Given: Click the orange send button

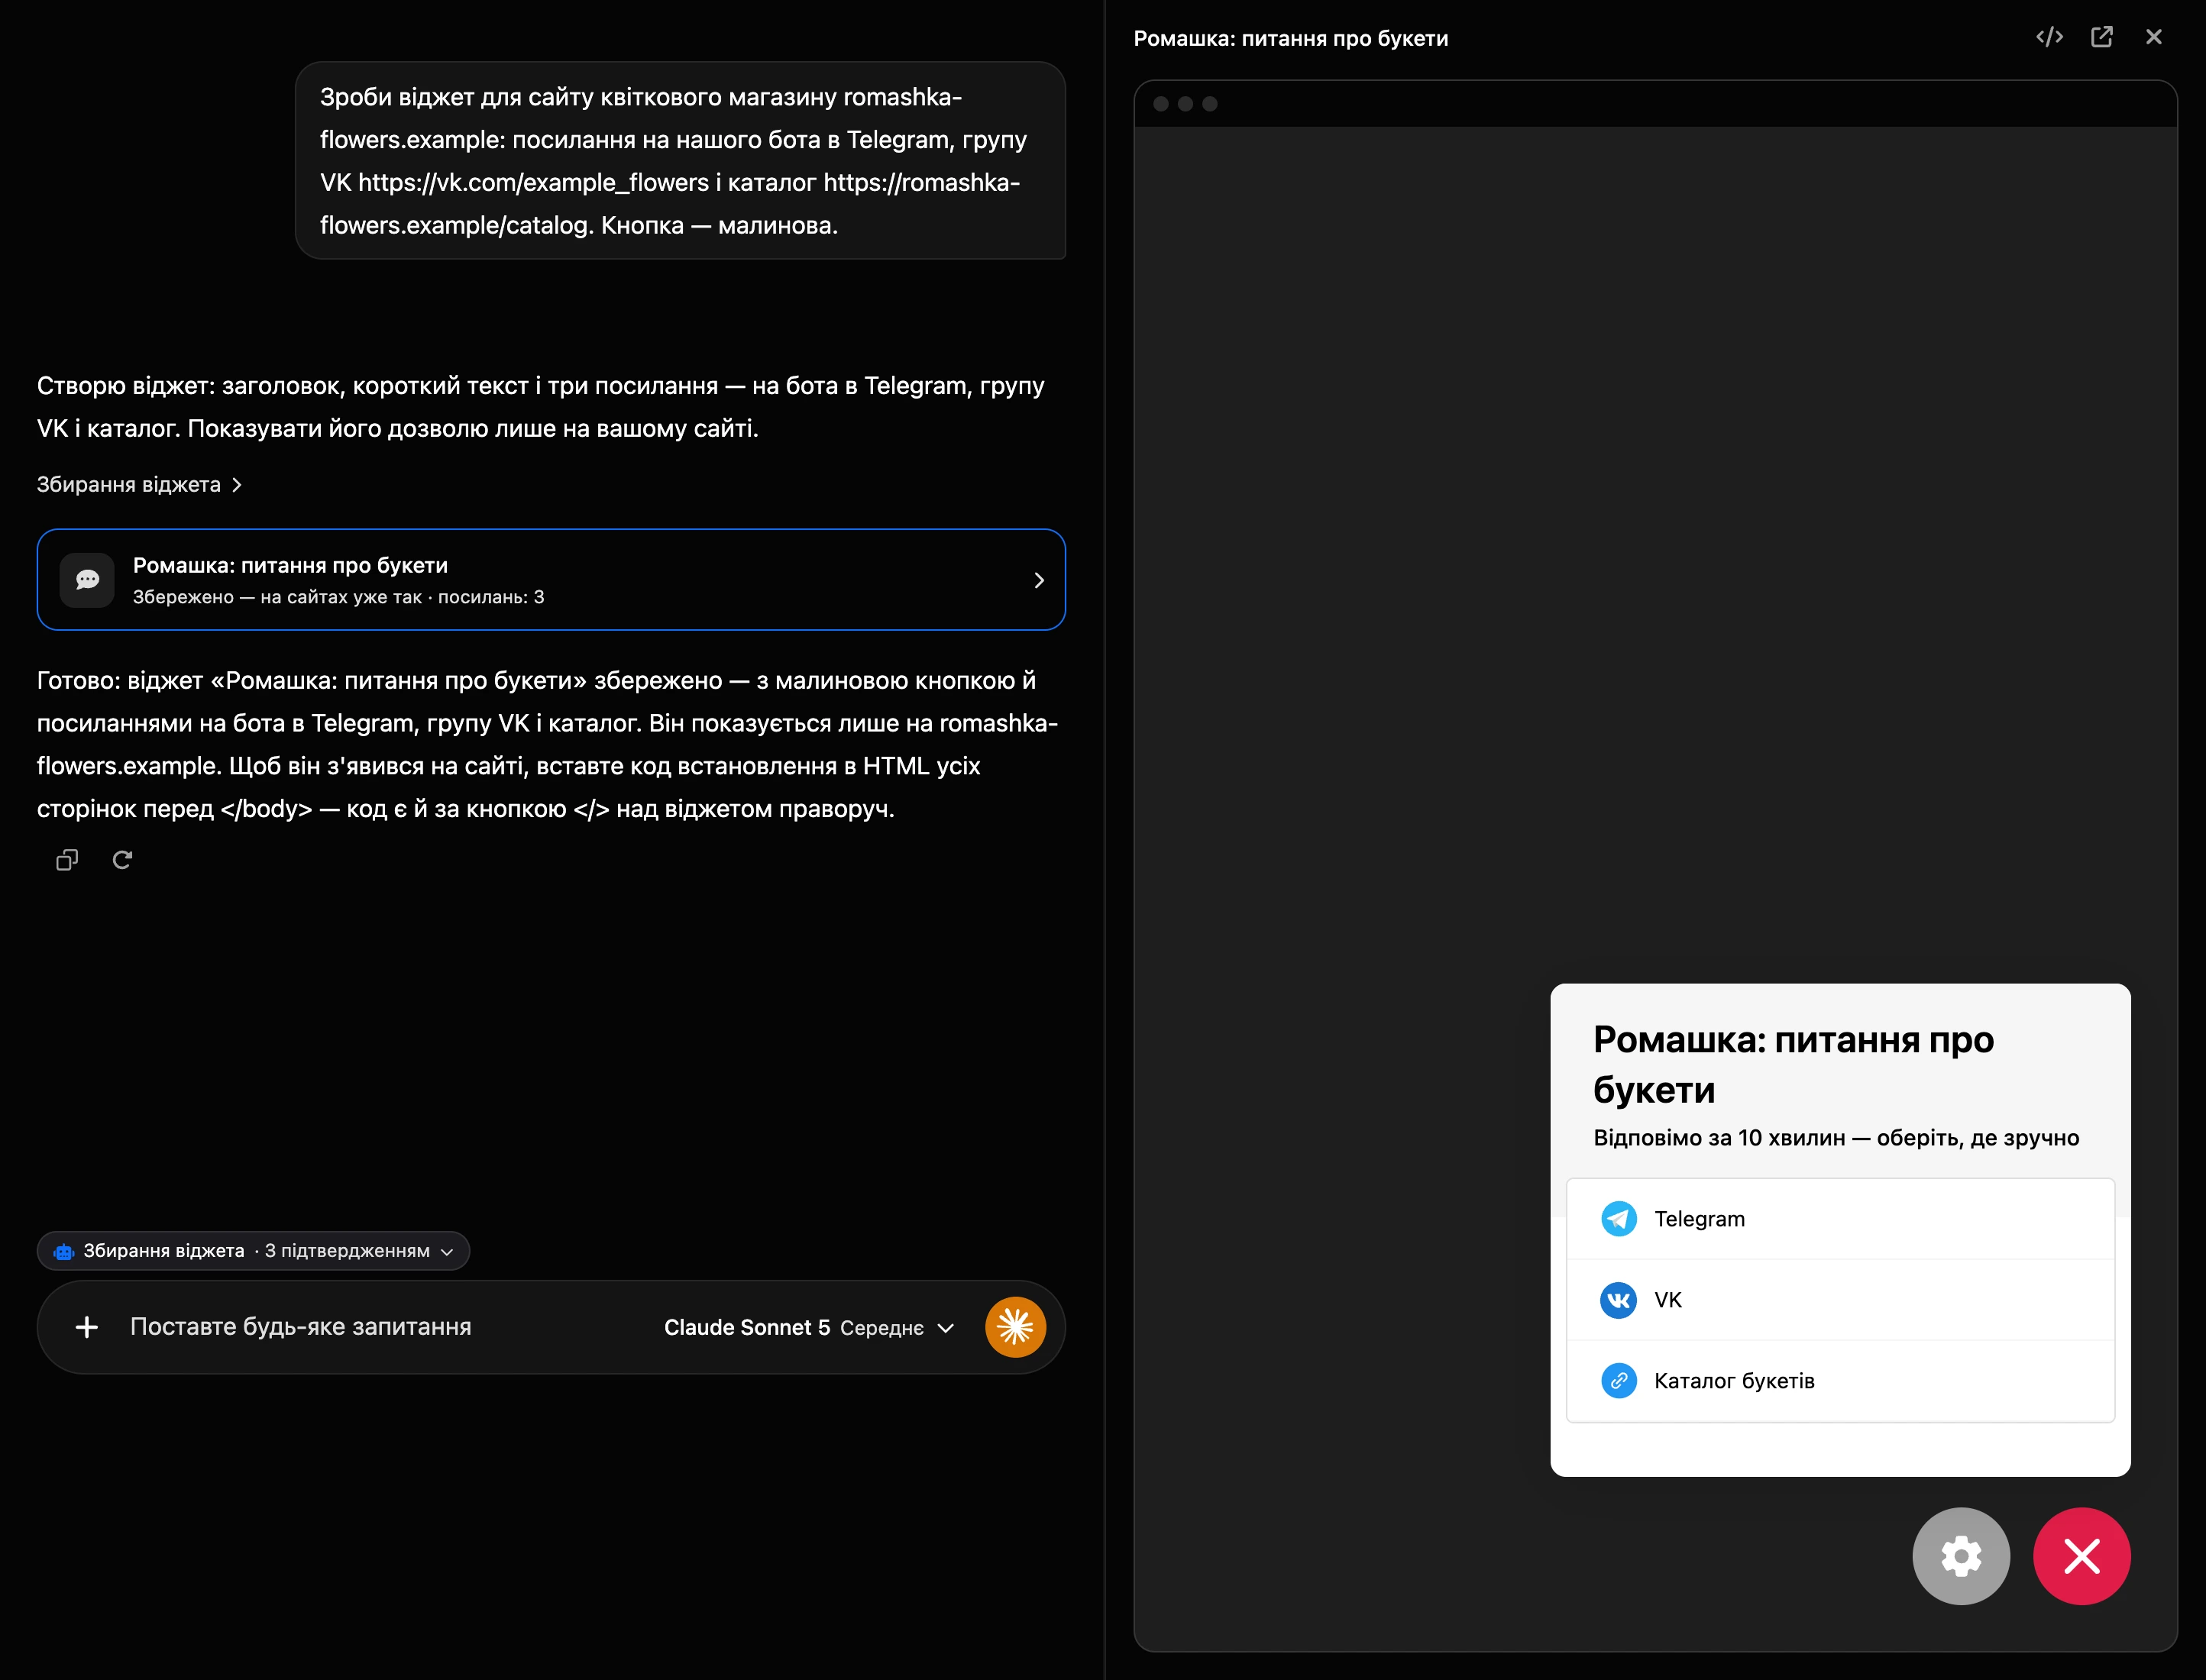Looking at the screenshot, I should (x=1015, y=1327).
